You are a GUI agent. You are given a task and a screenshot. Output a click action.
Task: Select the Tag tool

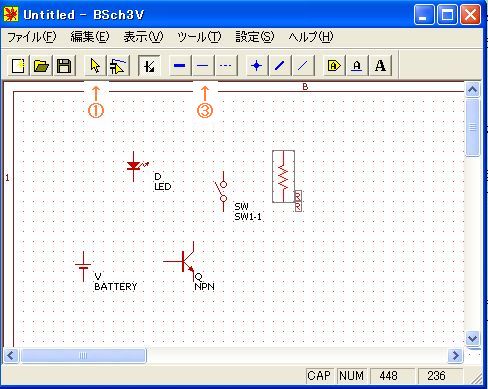tap(334, 66)
